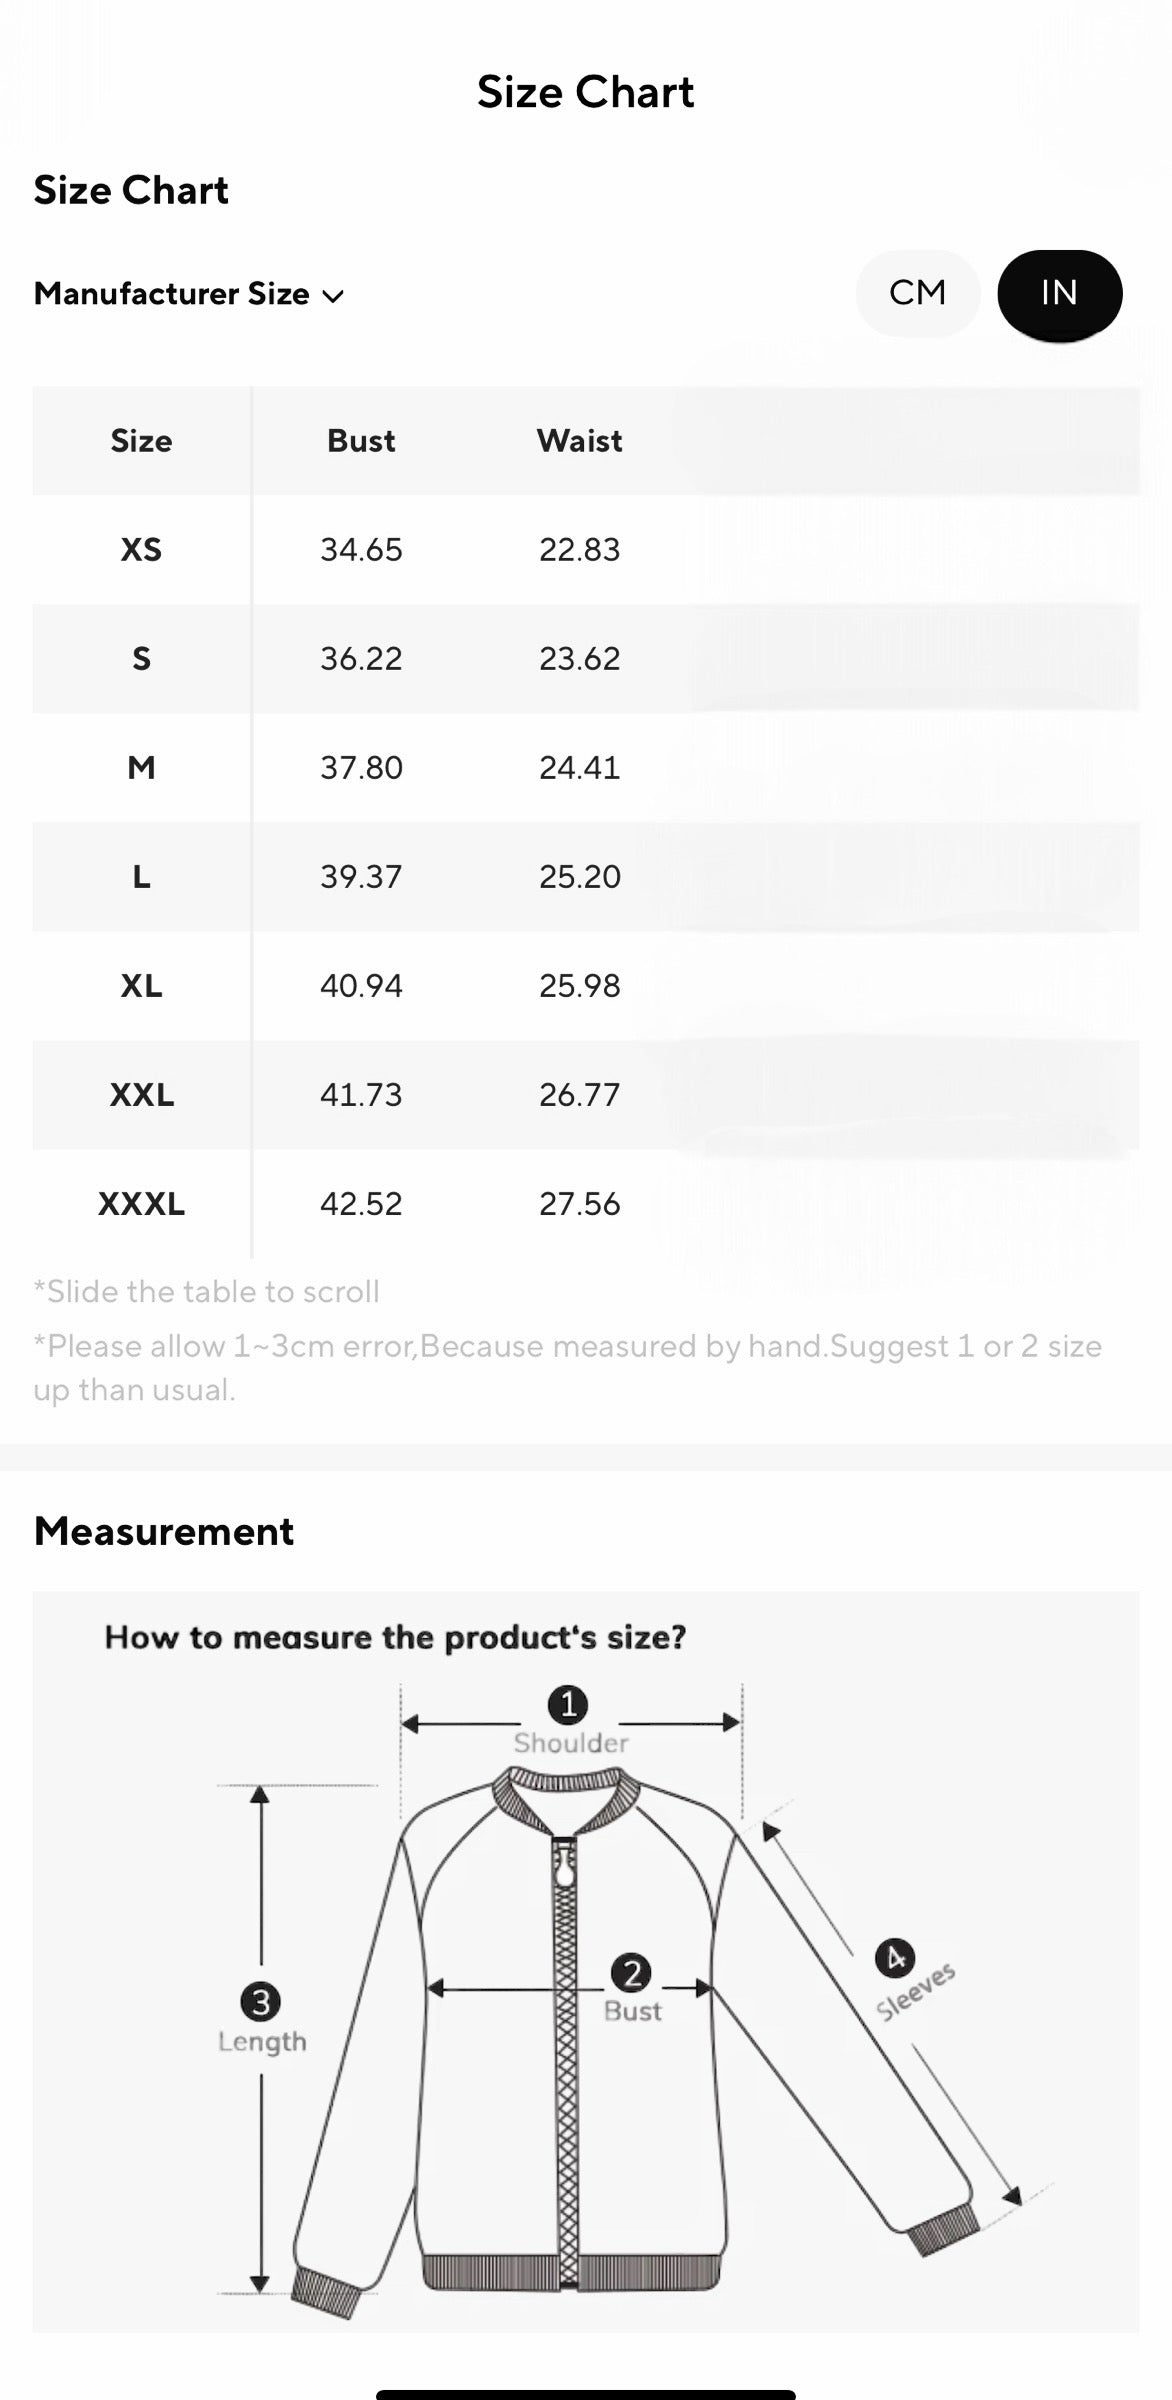Switch units to CM
Viewport: 1172px width, 2400px height.
click(917, 293)
